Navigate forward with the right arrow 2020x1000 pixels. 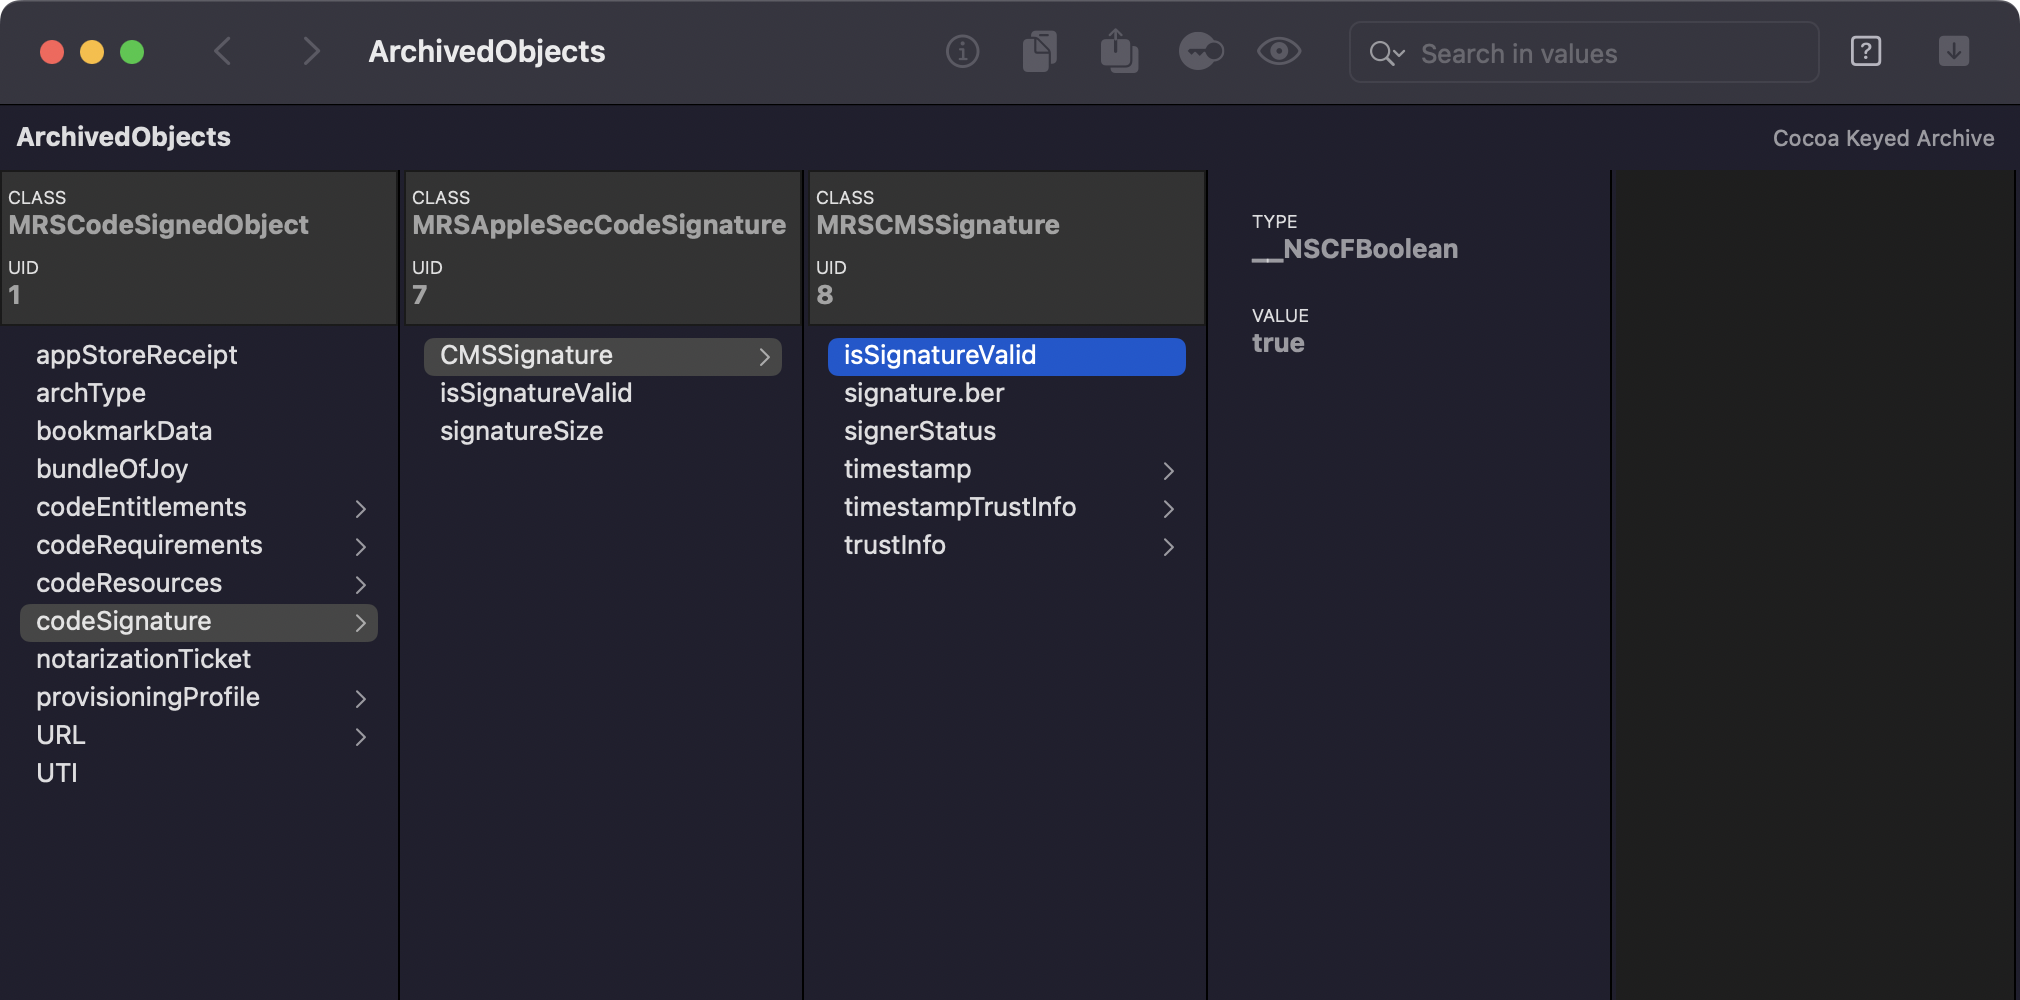pyautogui.click(x=311, y=52)
